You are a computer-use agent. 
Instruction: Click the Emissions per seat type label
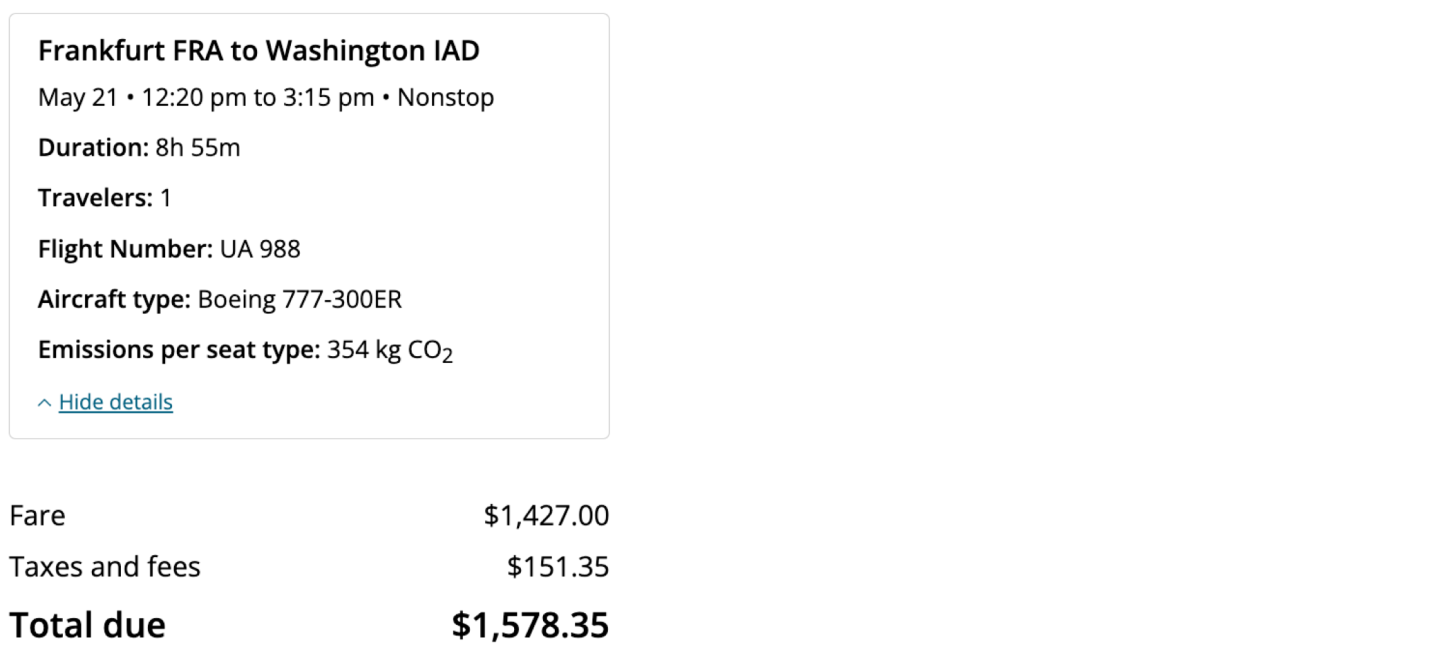pos(179,350)
